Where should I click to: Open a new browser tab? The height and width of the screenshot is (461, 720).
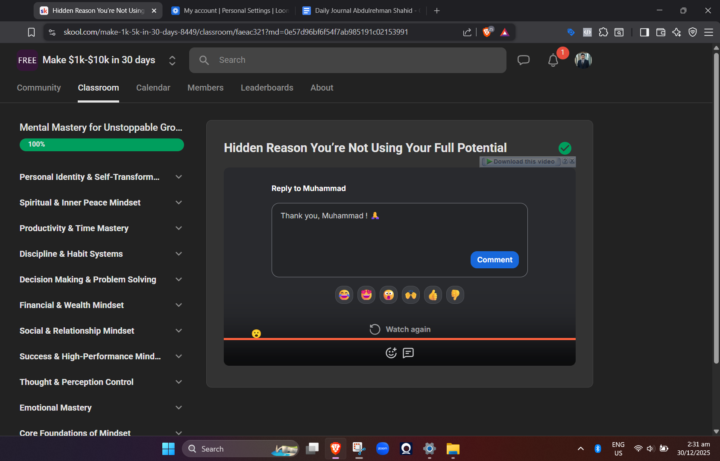(x=437, y=11)
